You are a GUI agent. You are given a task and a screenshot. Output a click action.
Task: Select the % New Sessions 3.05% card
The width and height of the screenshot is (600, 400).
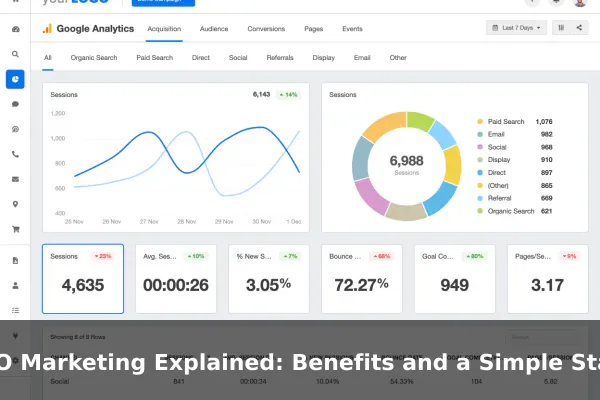pyautogui.click(x=269, y=279)
